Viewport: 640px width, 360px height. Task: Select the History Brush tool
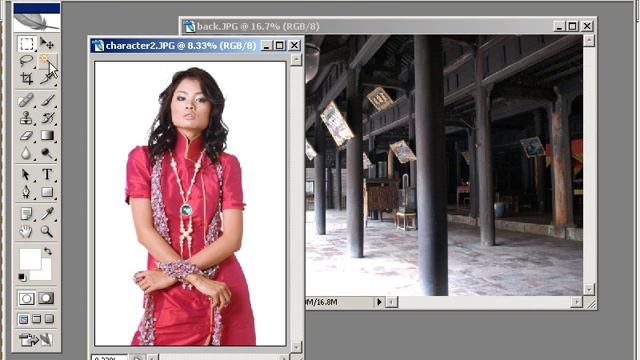(x=47, y=118)
